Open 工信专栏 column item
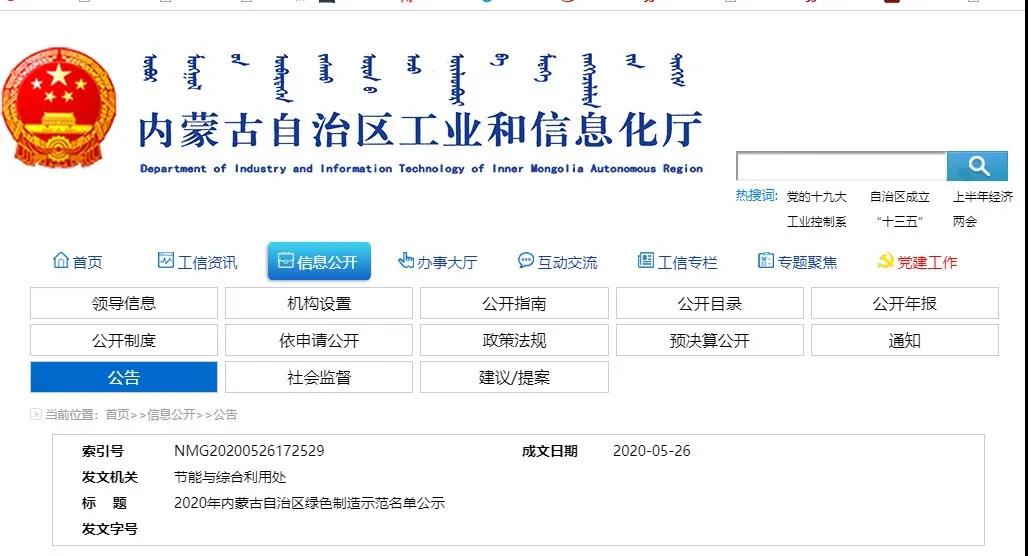 pos(678,262)
